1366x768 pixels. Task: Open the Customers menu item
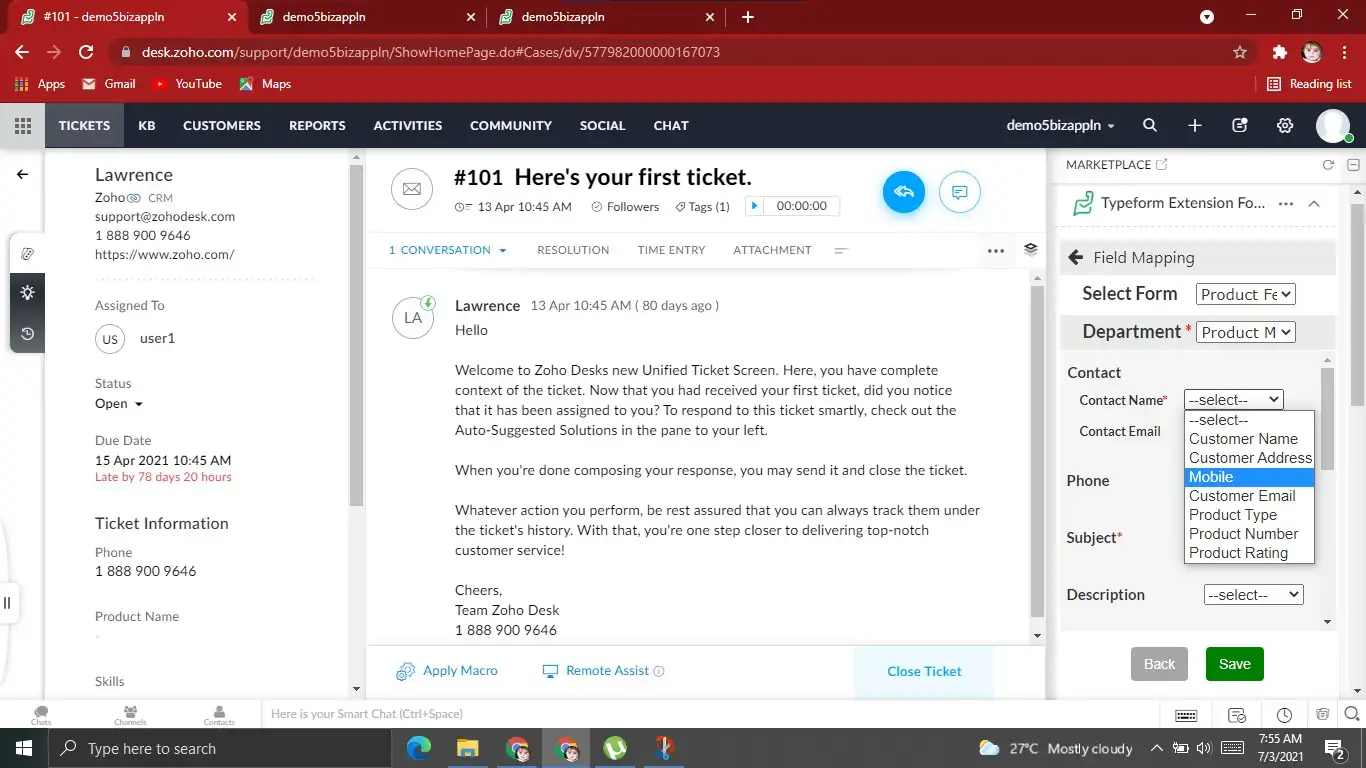pyautogui.click(x=221, y=125)
